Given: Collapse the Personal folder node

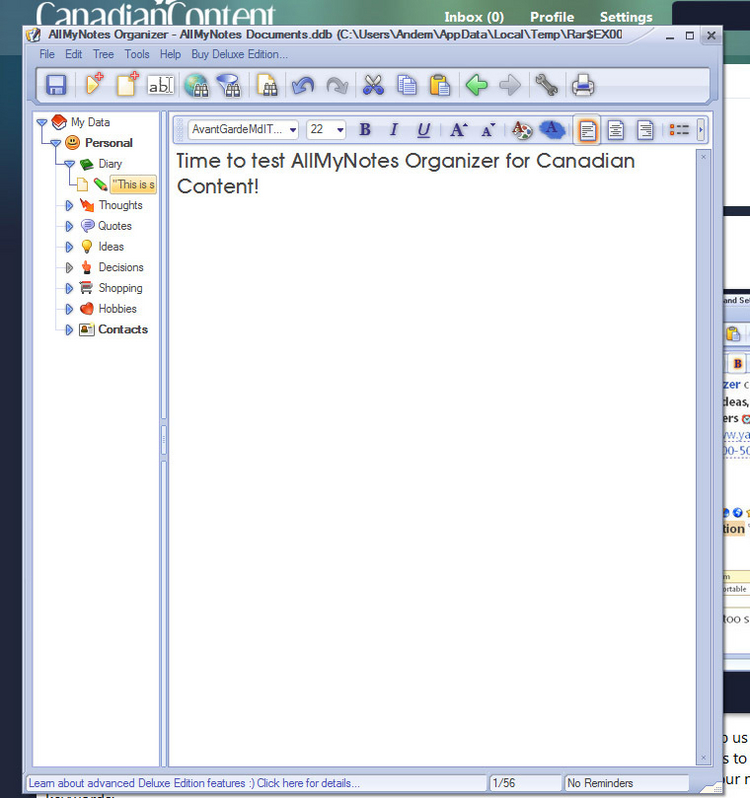Looking at the screenshot, I should [x=56, y=144].
